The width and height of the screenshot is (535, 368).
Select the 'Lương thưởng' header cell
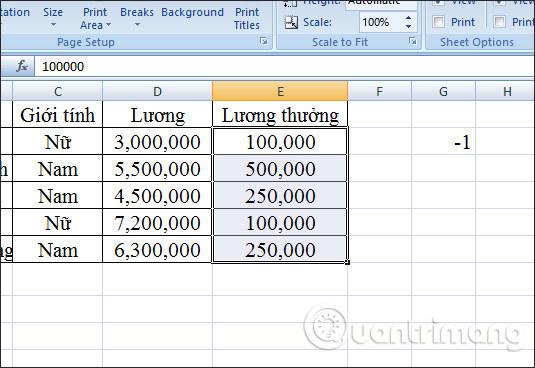click(280, 115)
